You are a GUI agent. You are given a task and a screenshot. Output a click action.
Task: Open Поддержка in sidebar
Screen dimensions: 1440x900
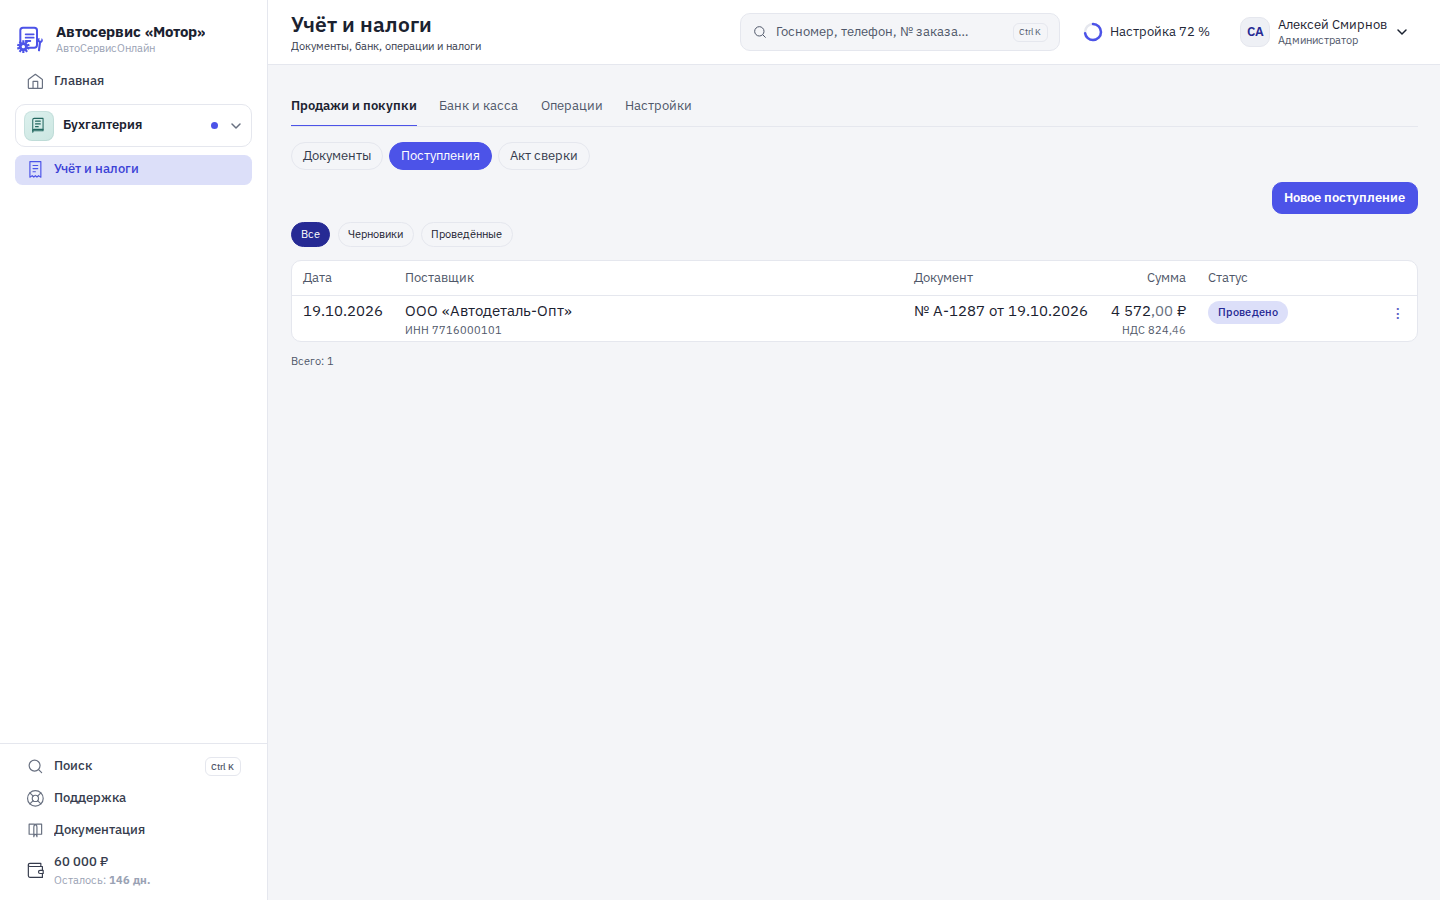(x=133, y=798)
